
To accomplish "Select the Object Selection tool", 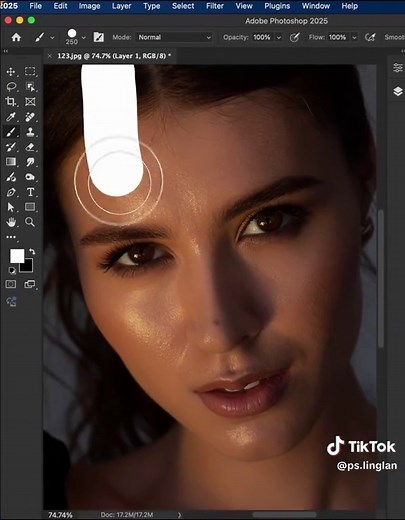I will tap(30, 87).
